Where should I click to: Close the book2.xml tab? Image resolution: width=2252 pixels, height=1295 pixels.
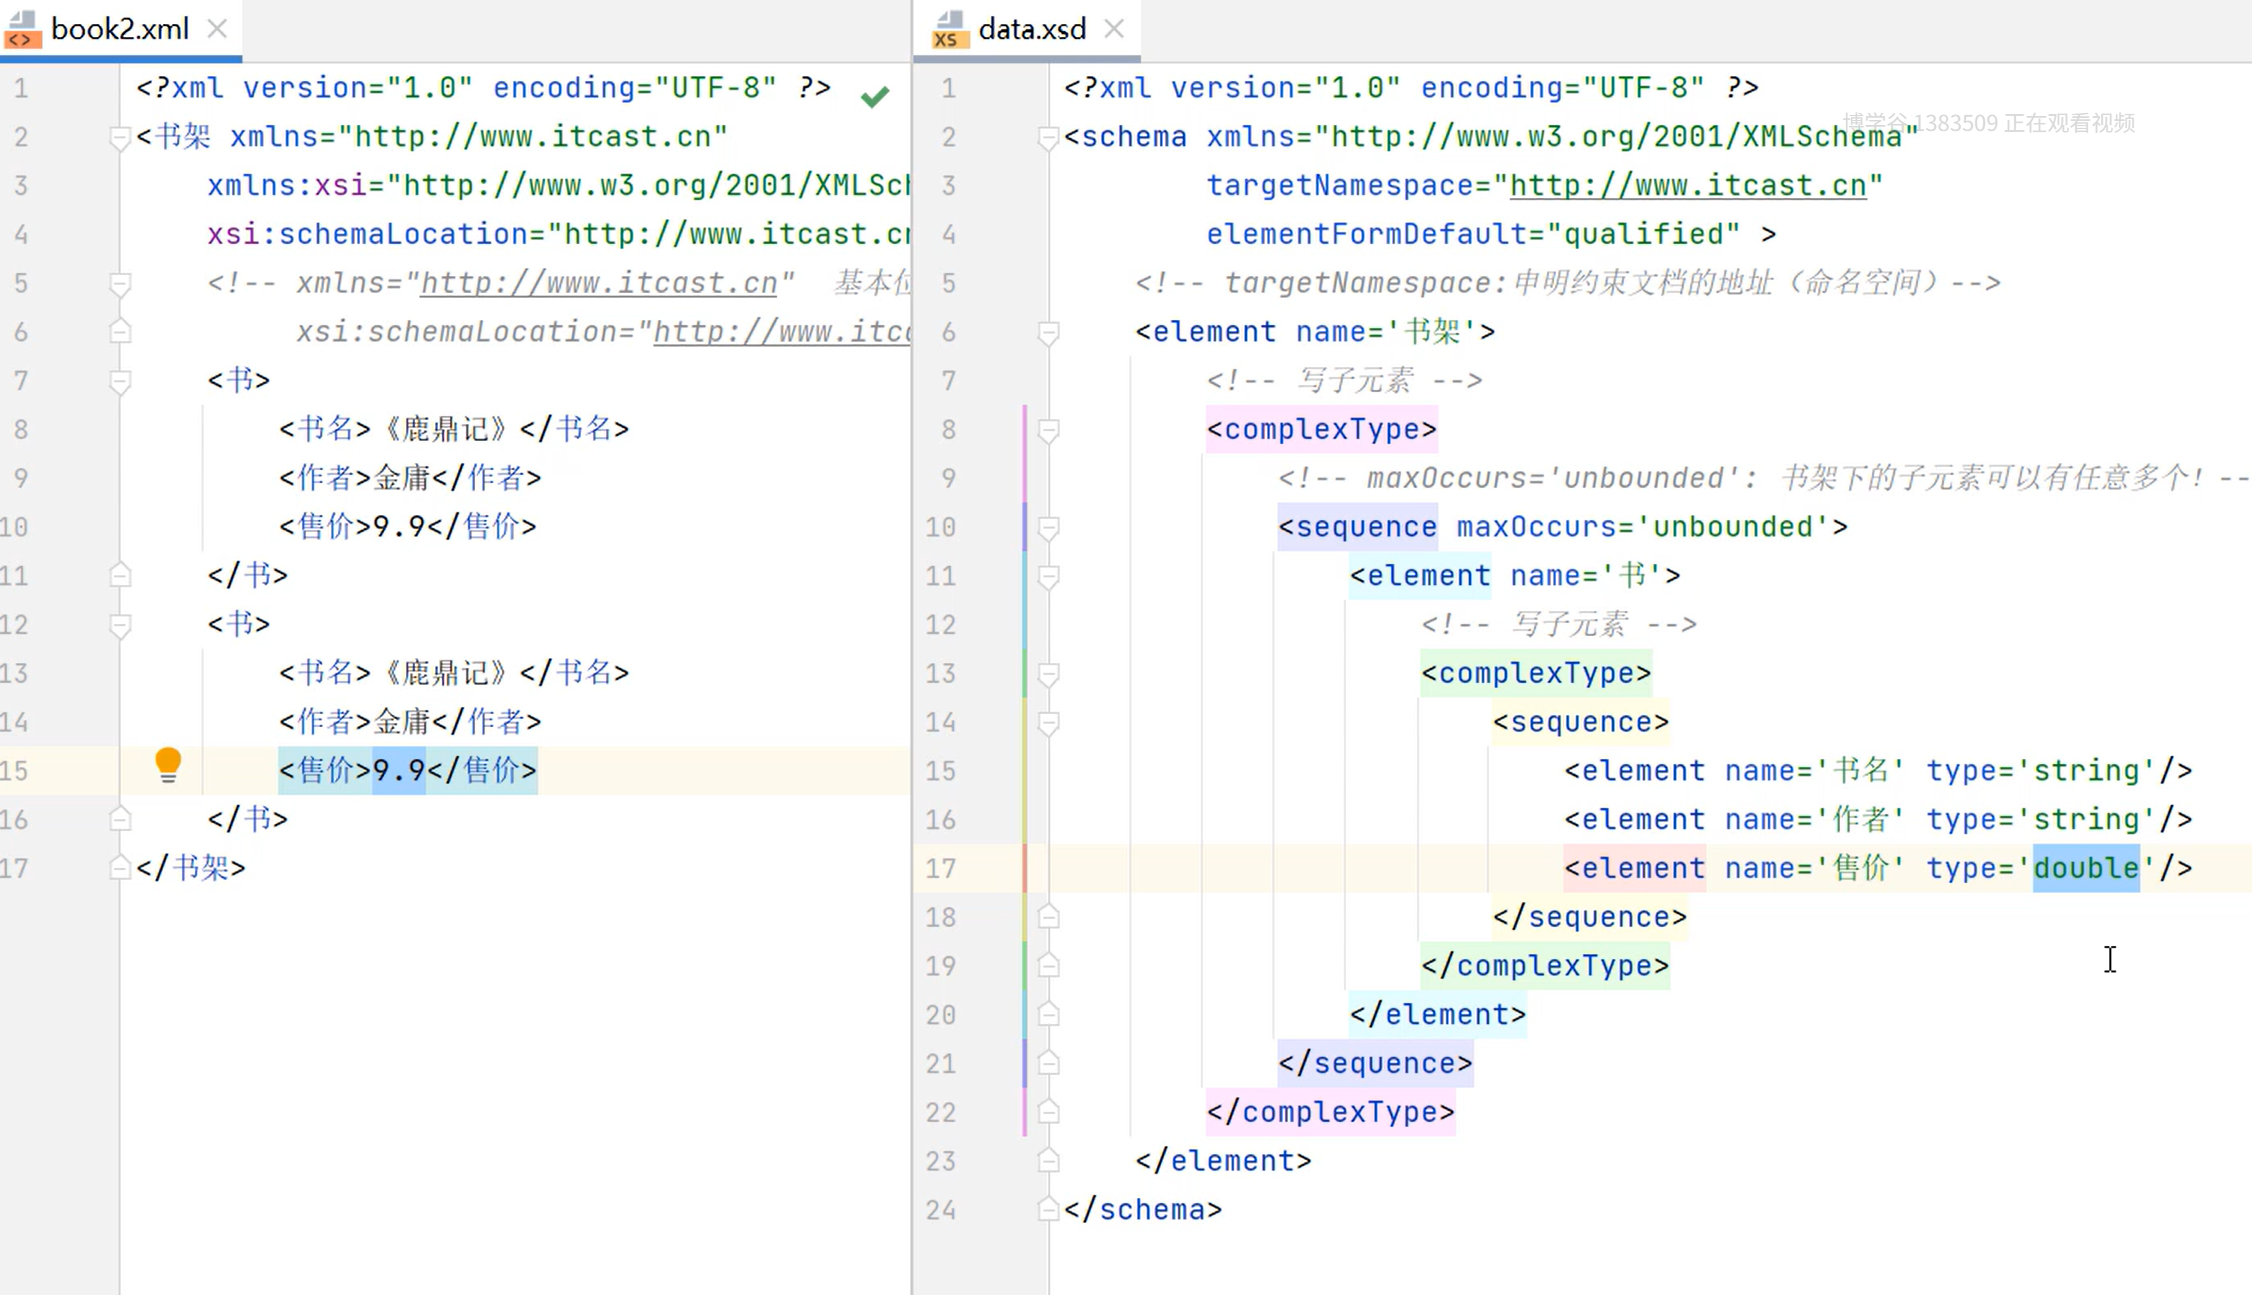(217, 29)
